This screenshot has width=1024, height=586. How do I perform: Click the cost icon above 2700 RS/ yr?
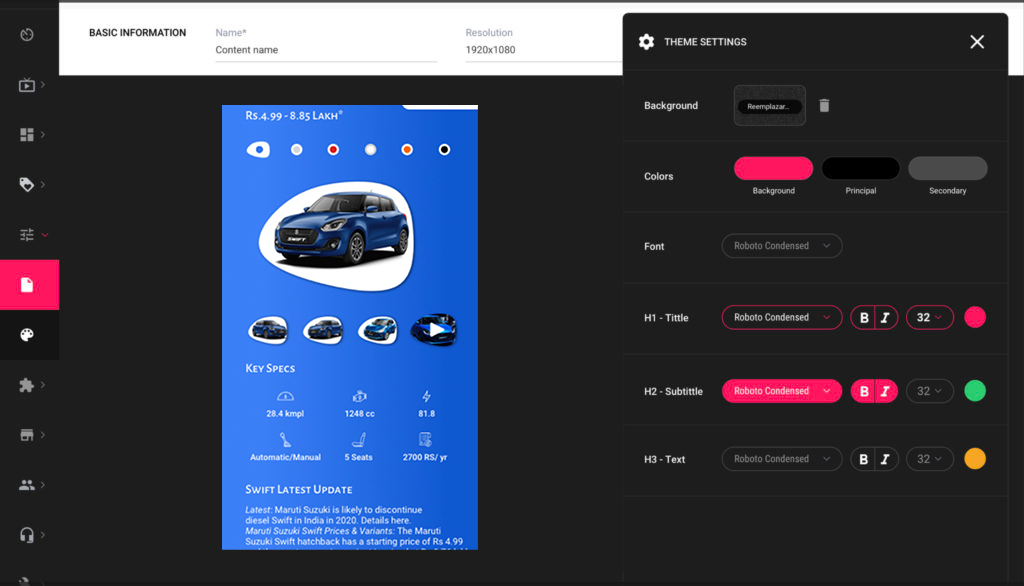[x=425, y=440]
